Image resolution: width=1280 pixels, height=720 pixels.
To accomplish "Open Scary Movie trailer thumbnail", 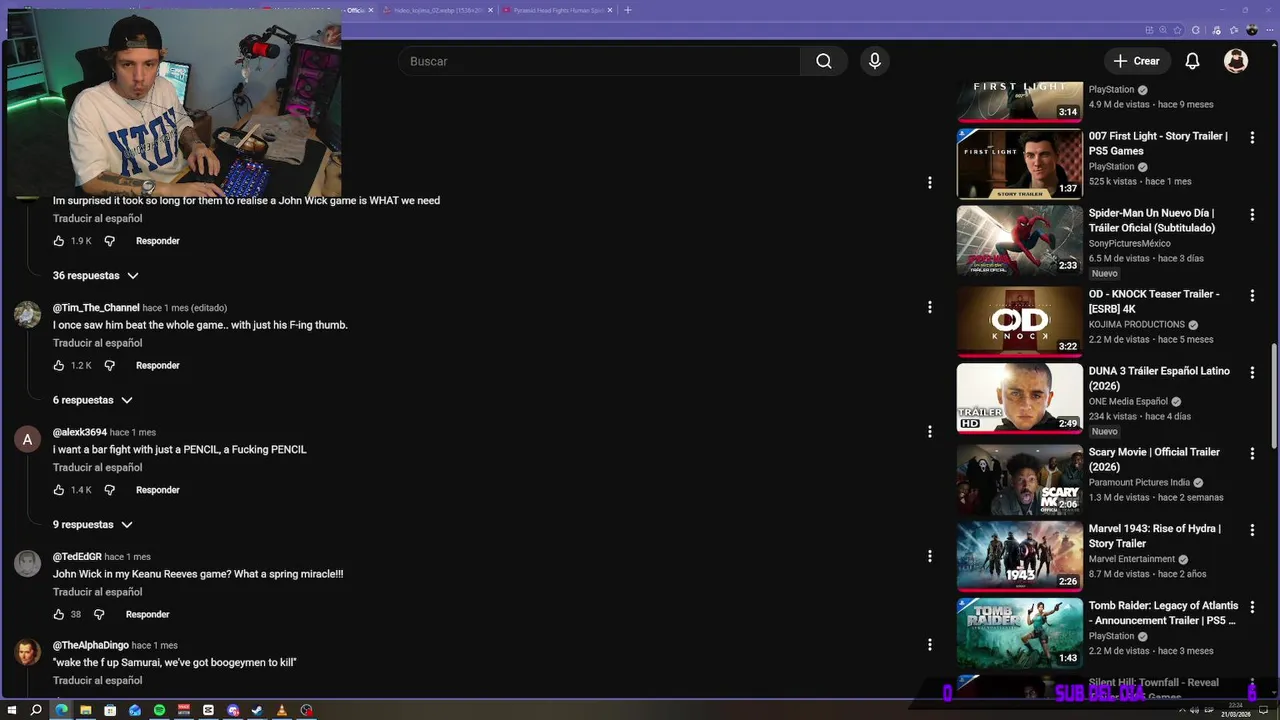I will (x=1019, y=479).
